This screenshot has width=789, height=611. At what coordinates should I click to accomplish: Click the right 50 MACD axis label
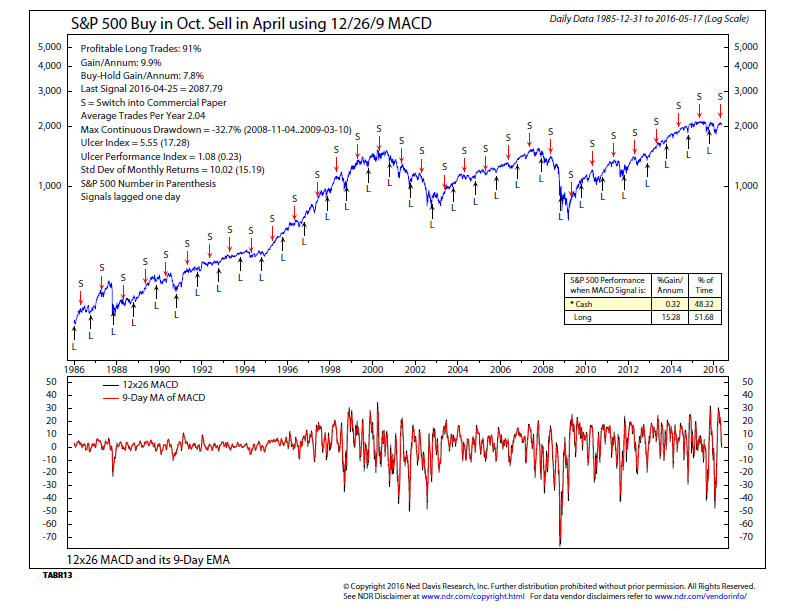(747, 382)
